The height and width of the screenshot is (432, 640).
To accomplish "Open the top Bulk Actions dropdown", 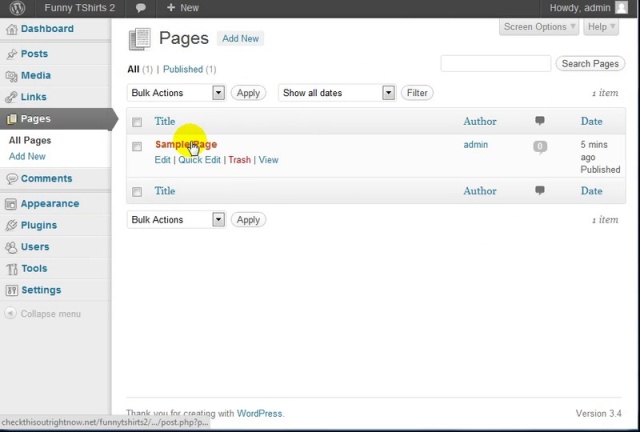I will point(176,93).
